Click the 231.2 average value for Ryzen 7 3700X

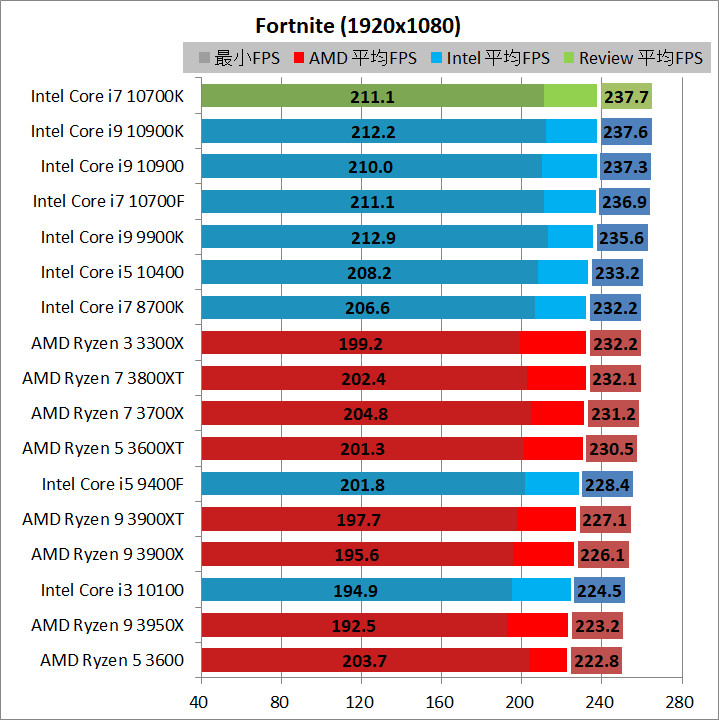coord(613,414)
